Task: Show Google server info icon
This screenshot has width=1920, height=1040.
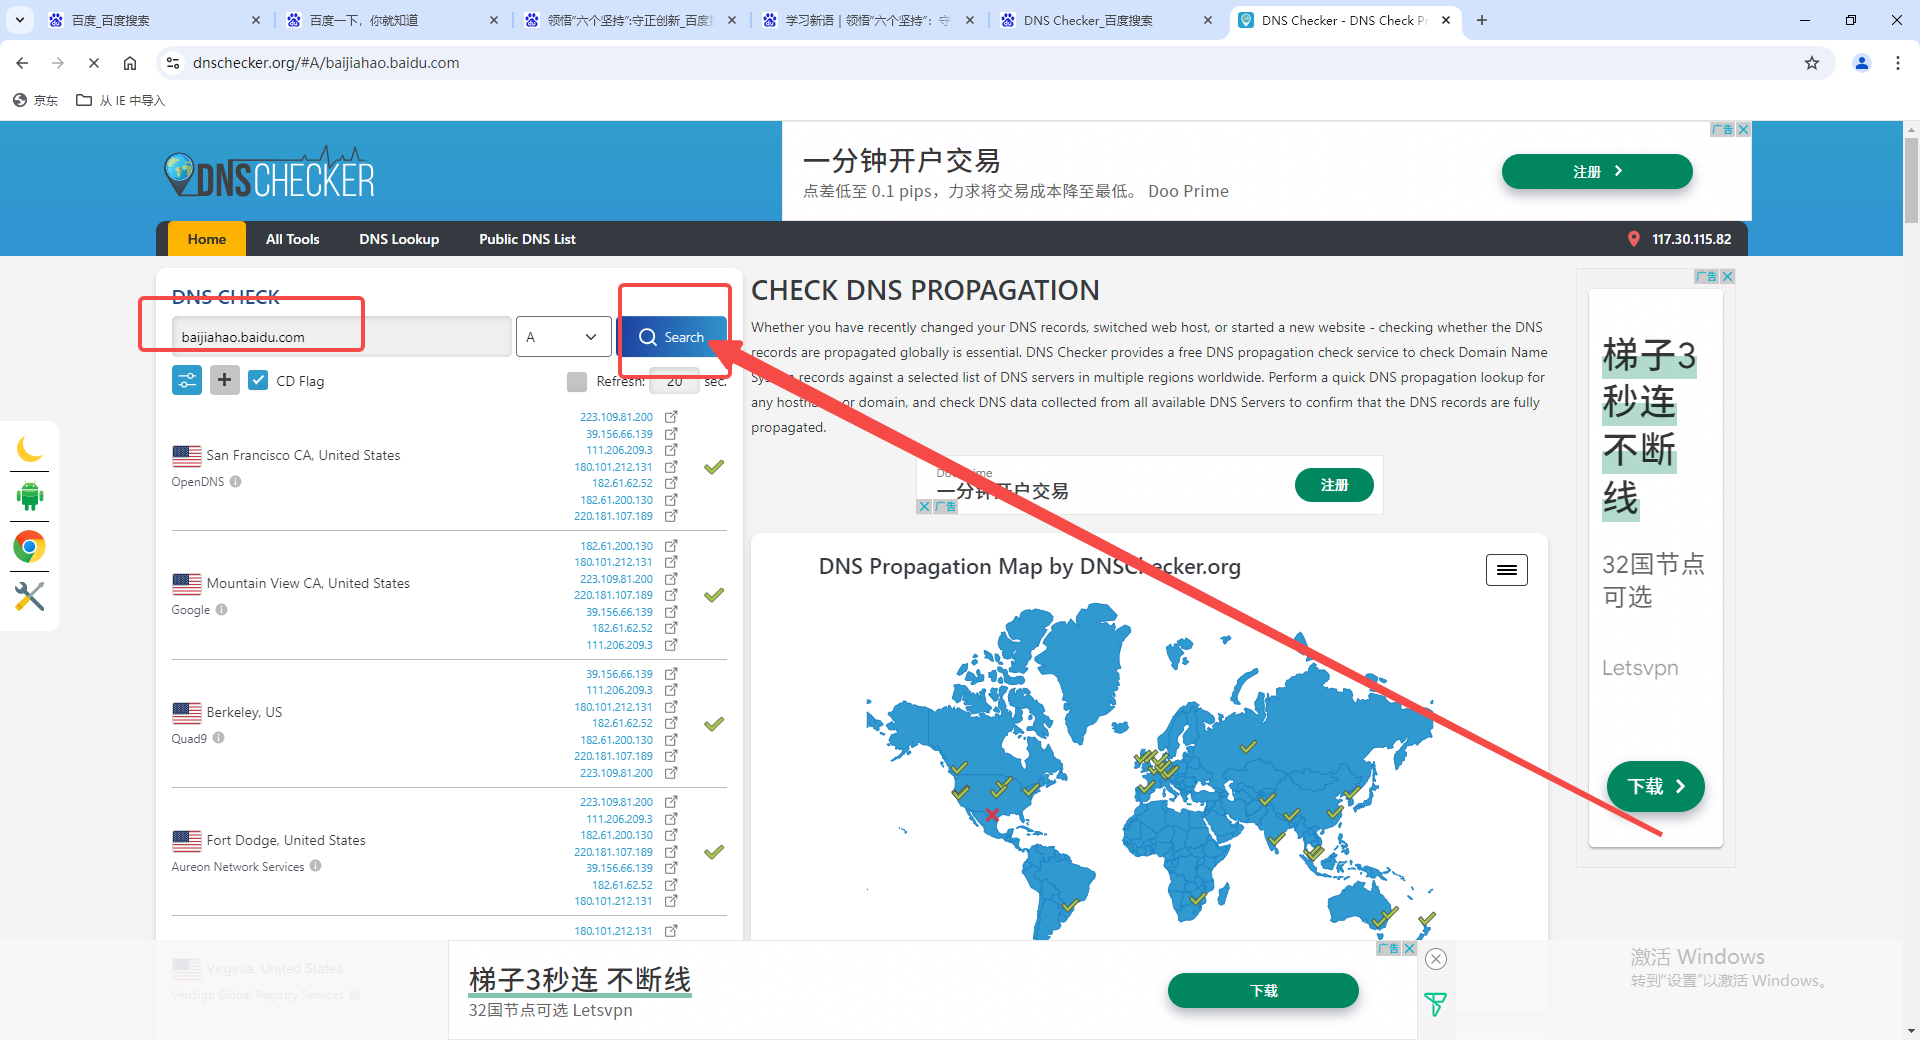Action: pyautogui.click(x=222, y=609)
